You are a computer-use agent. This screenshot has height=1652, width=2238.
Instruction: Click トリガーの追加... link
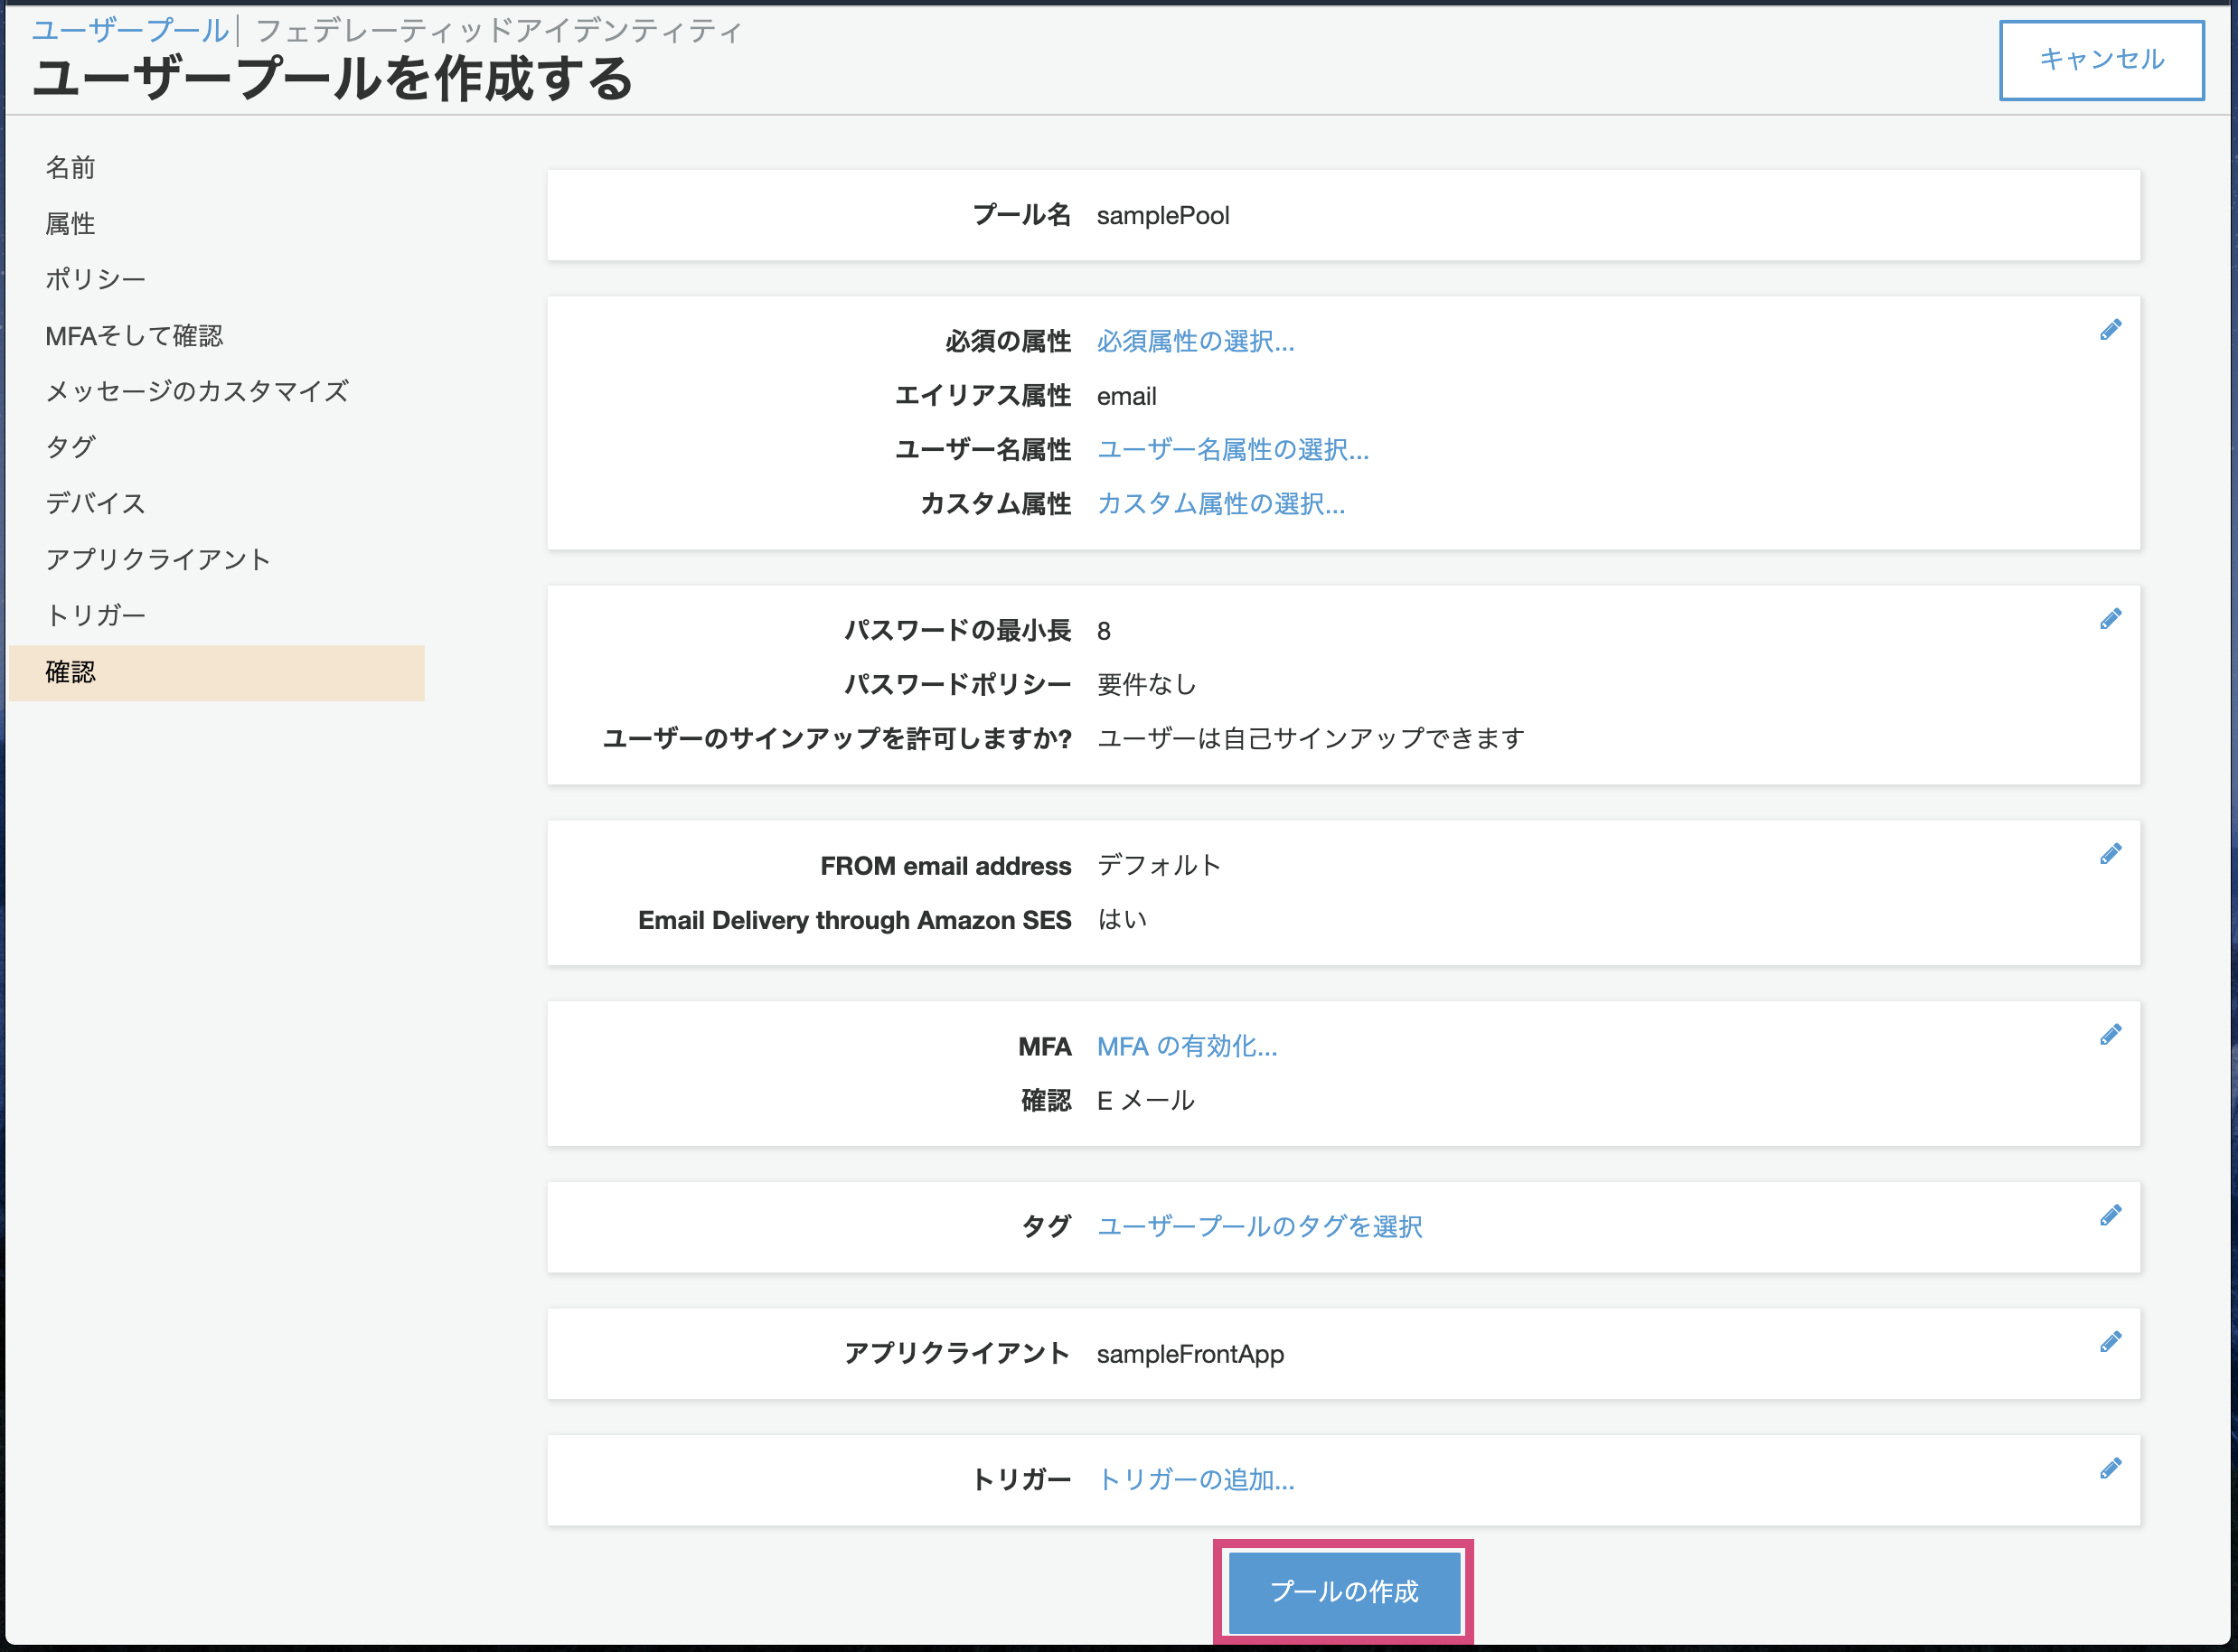[1195, 1479]
